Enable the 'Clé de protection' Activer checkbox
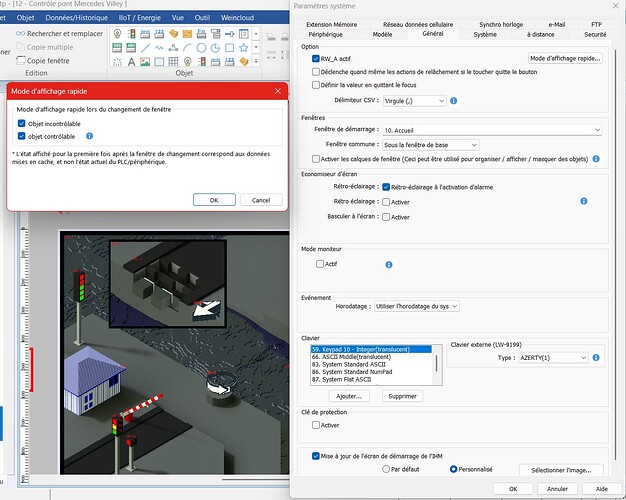Image resolution: width=626 pixels, height=500 pixels. coord(317,425)
